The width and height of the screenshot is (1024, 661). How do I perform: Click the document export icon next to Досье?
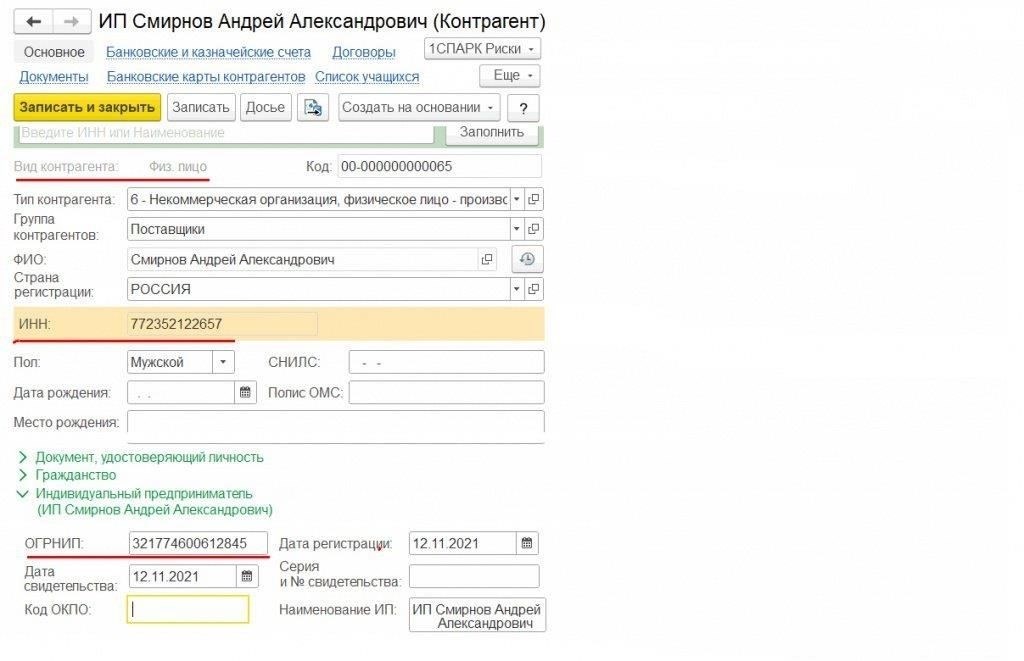(x=314, y=108)
